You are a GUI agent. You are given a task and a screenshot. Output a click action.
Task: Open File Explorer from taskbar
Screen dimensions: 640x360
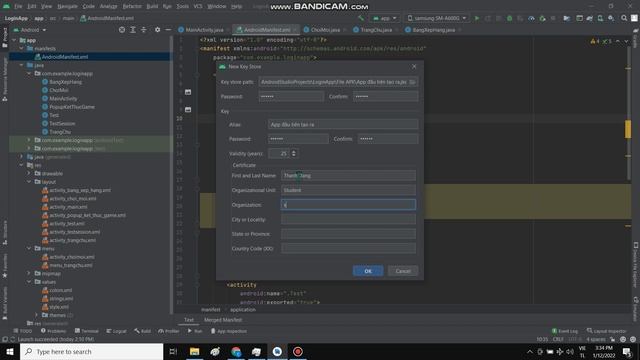[x=195, y=351]
